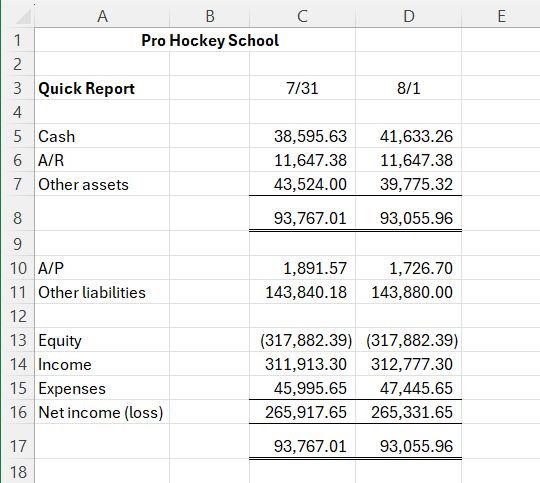Select the 7/31 date header cell
This screenshot has height=483, width=540.
coord(302,88)
